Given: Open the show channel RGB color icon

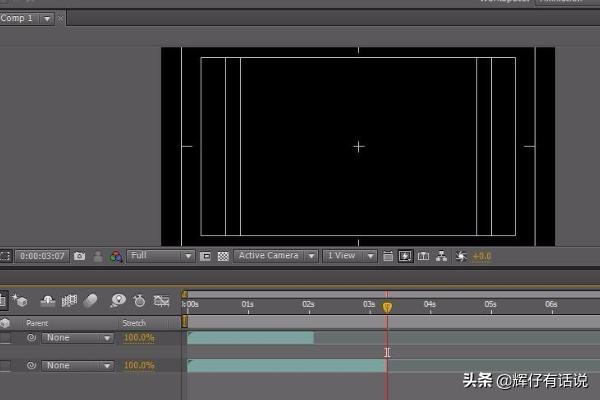Looking at the screenshot, I should tap(116, 256).
